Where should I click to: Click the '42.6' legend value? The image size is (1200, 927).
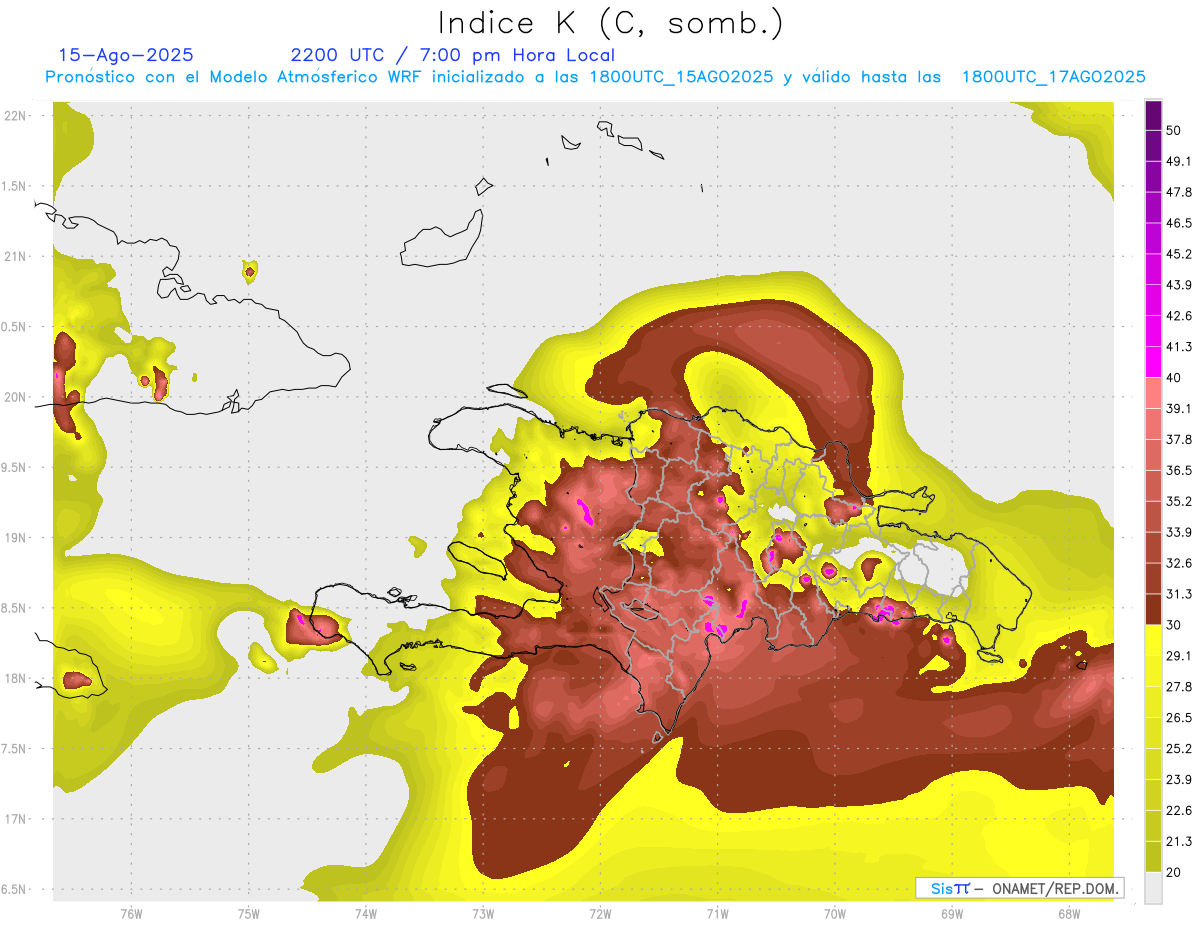coord(1179,316)
